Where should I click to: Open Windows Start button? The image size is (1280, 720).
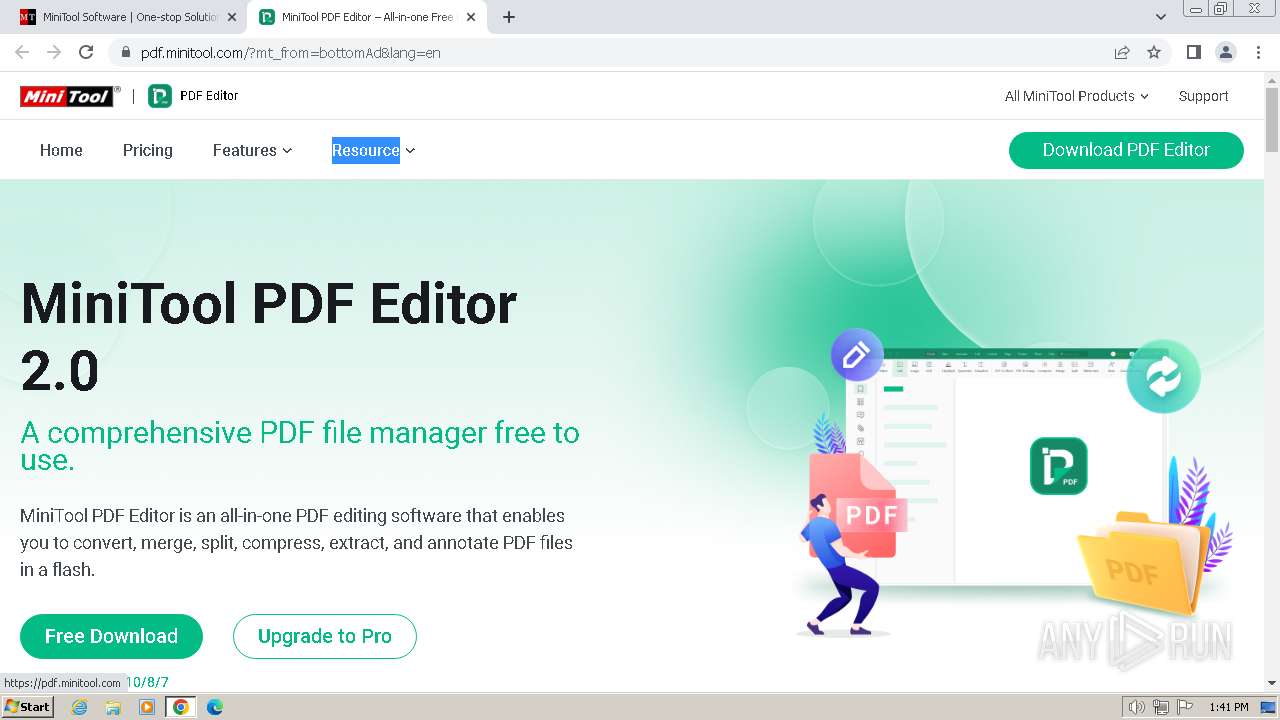point(28,707)
